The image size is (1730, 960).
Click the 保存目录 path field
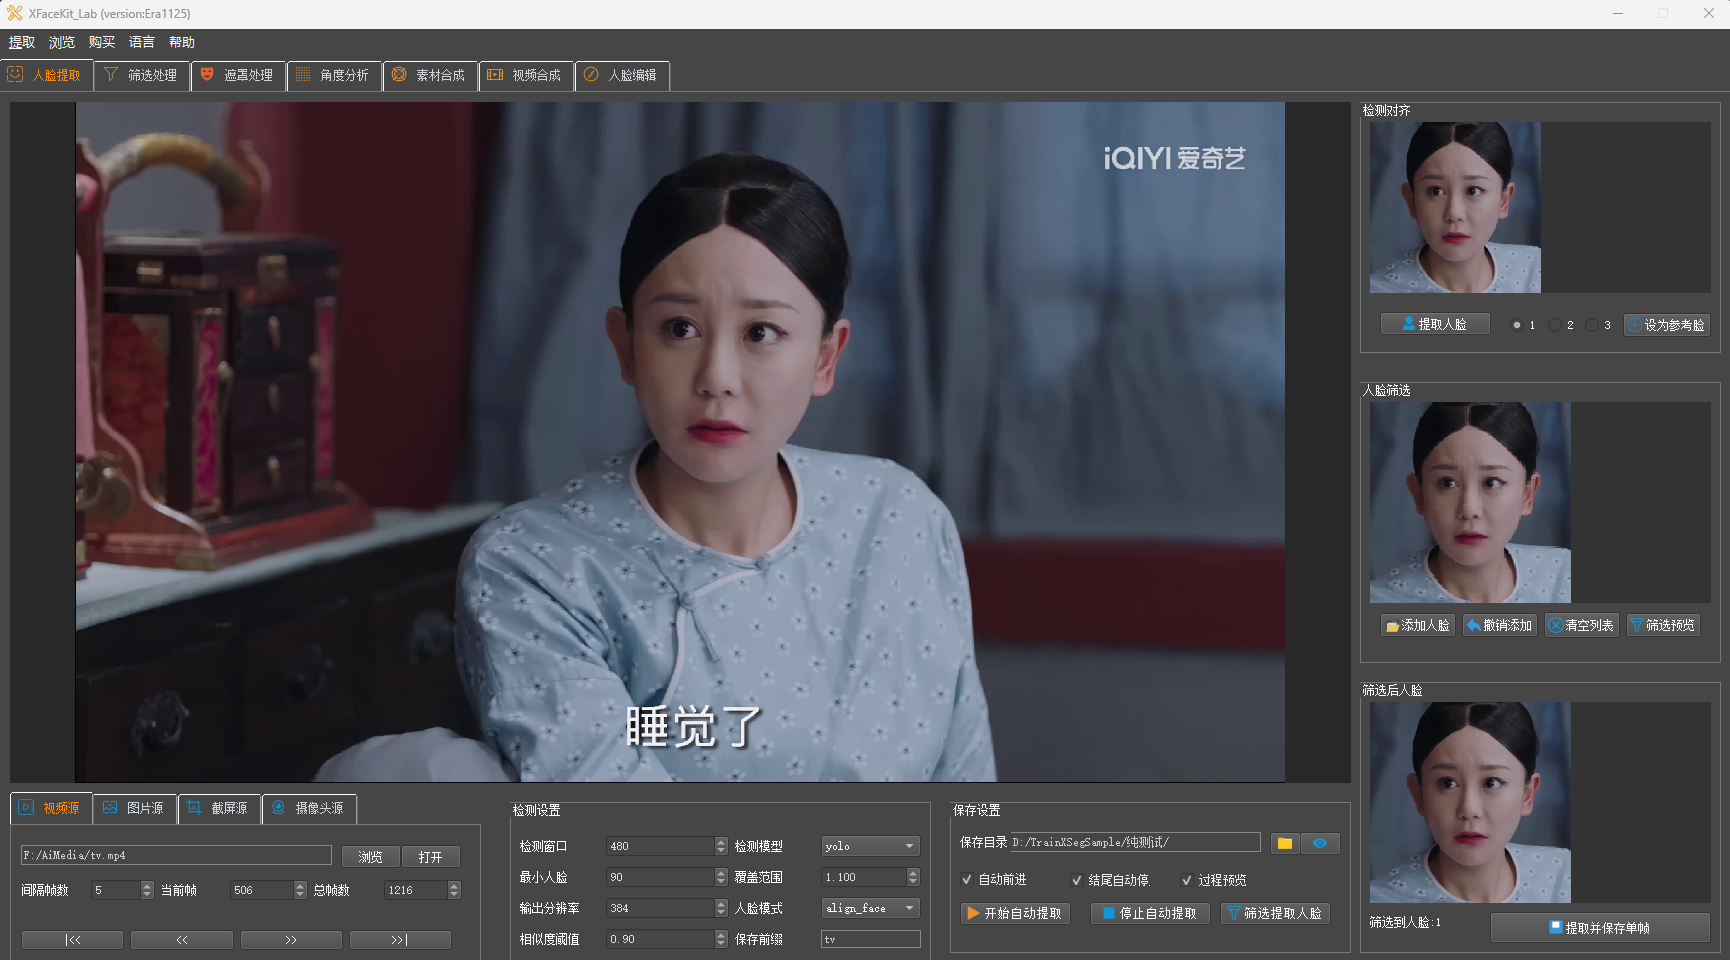[x=1135, y=842]
